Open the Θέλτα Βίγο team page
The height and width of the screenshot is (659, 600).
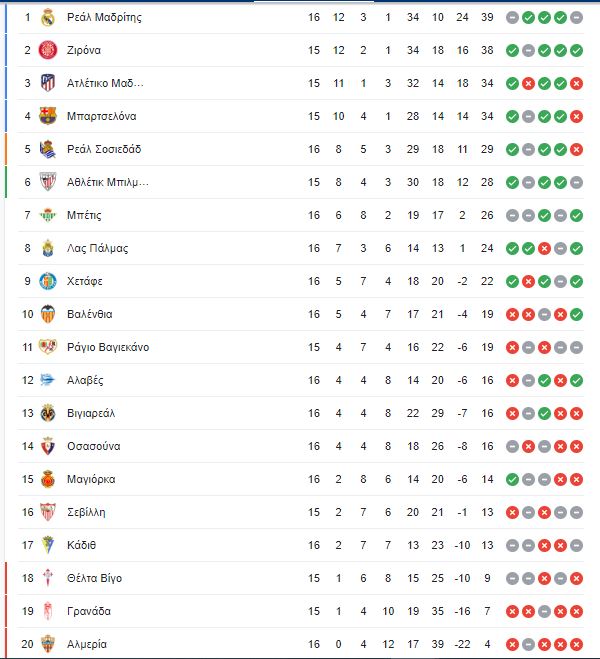coord(95,578)
